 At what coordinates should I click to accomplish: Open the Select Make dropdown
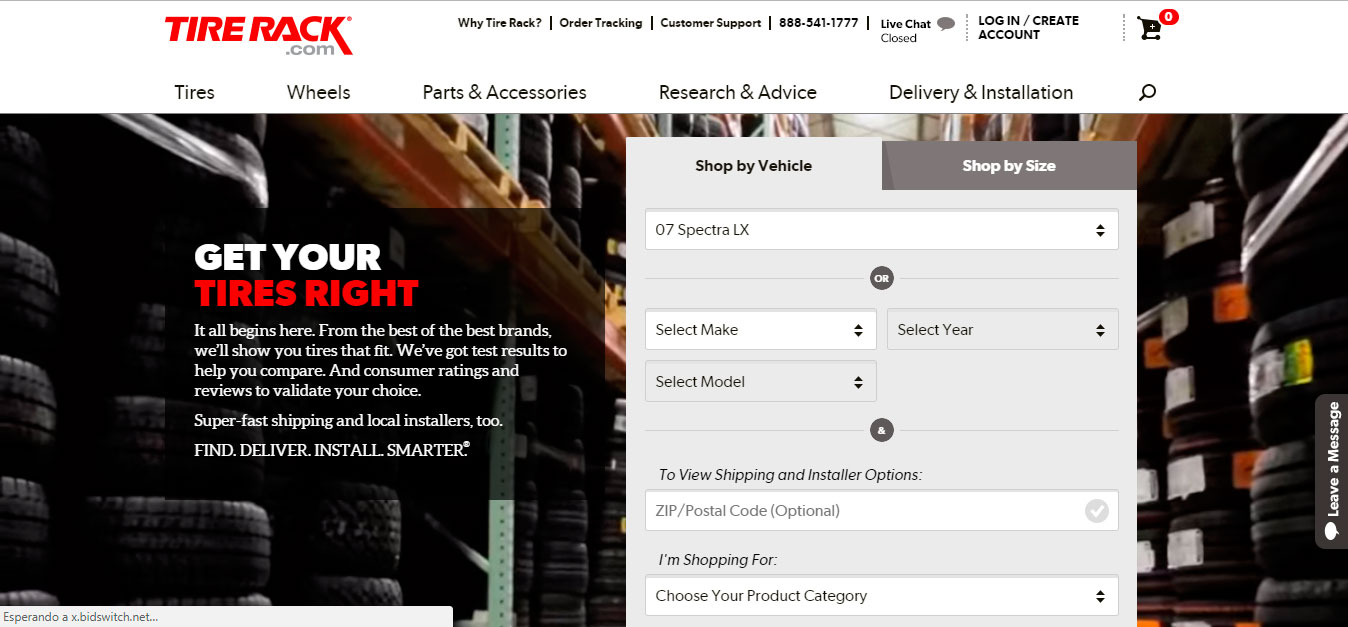(x=760, y=330)
